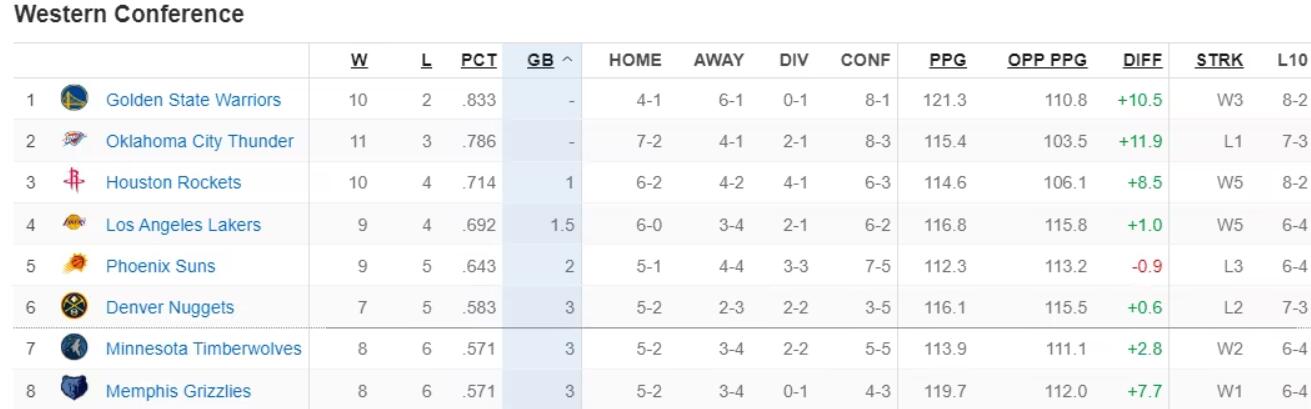Image resolution: width=1311 pixels, height=409 pixels.
Task: Sort table by STRK header
Action: [x=1219, y=60]
